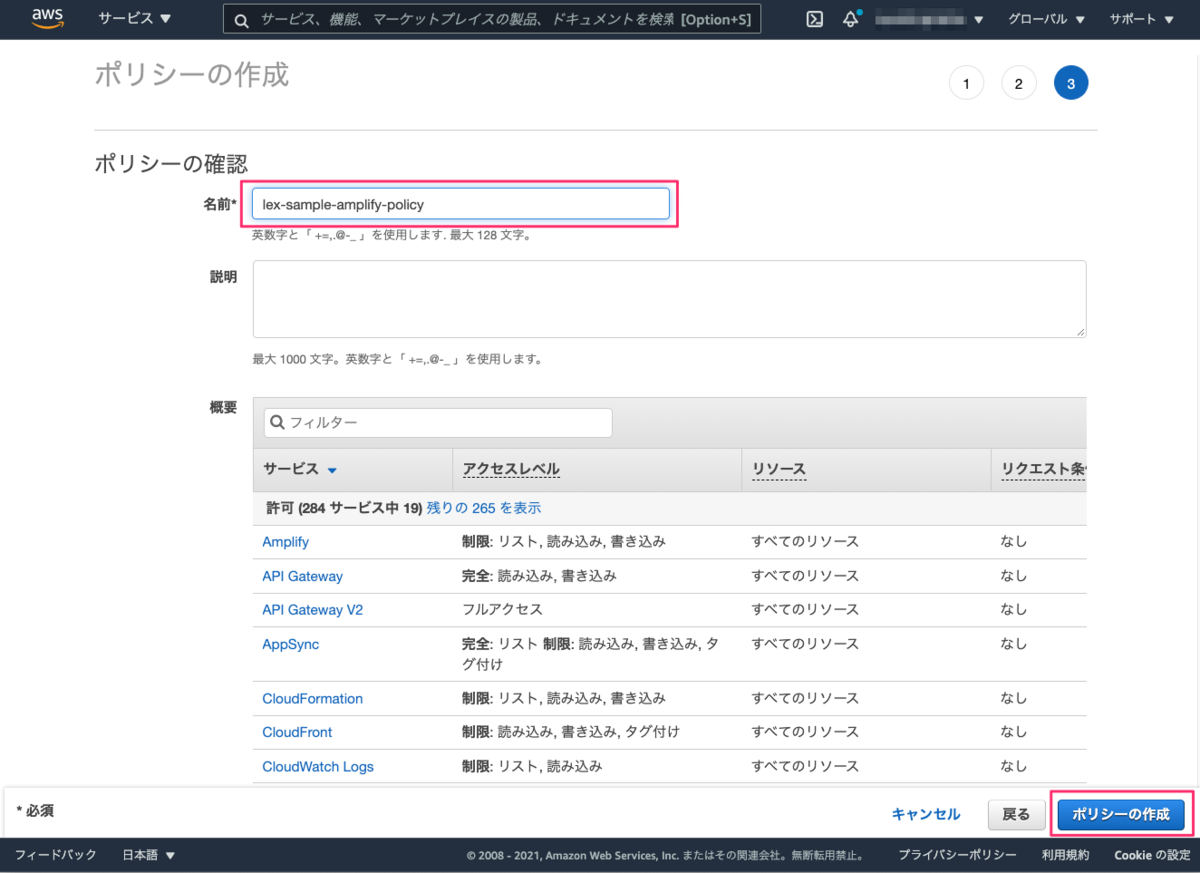Show the remaining 265 services
Screen dimensions: 1200x873
[x=484, y=507]
